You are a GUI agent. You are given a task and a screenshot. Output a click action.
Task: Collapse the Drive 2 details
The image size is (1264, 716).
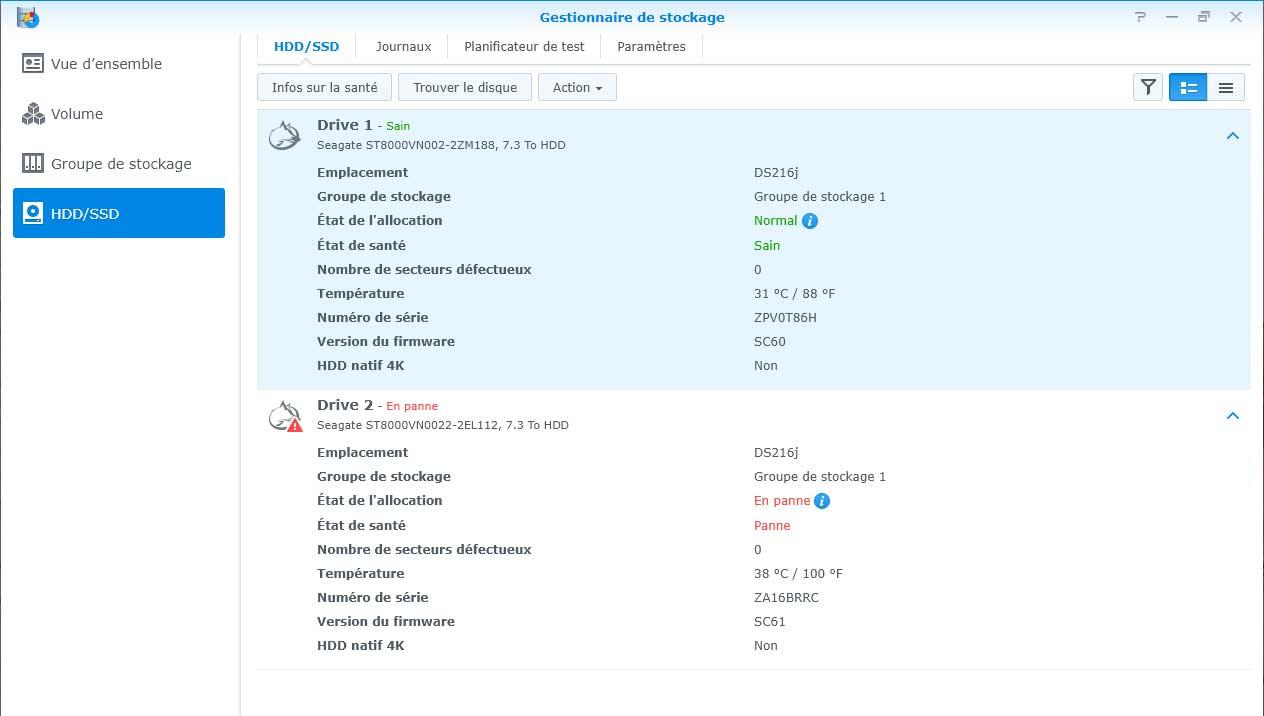[x=1232, y=416]
